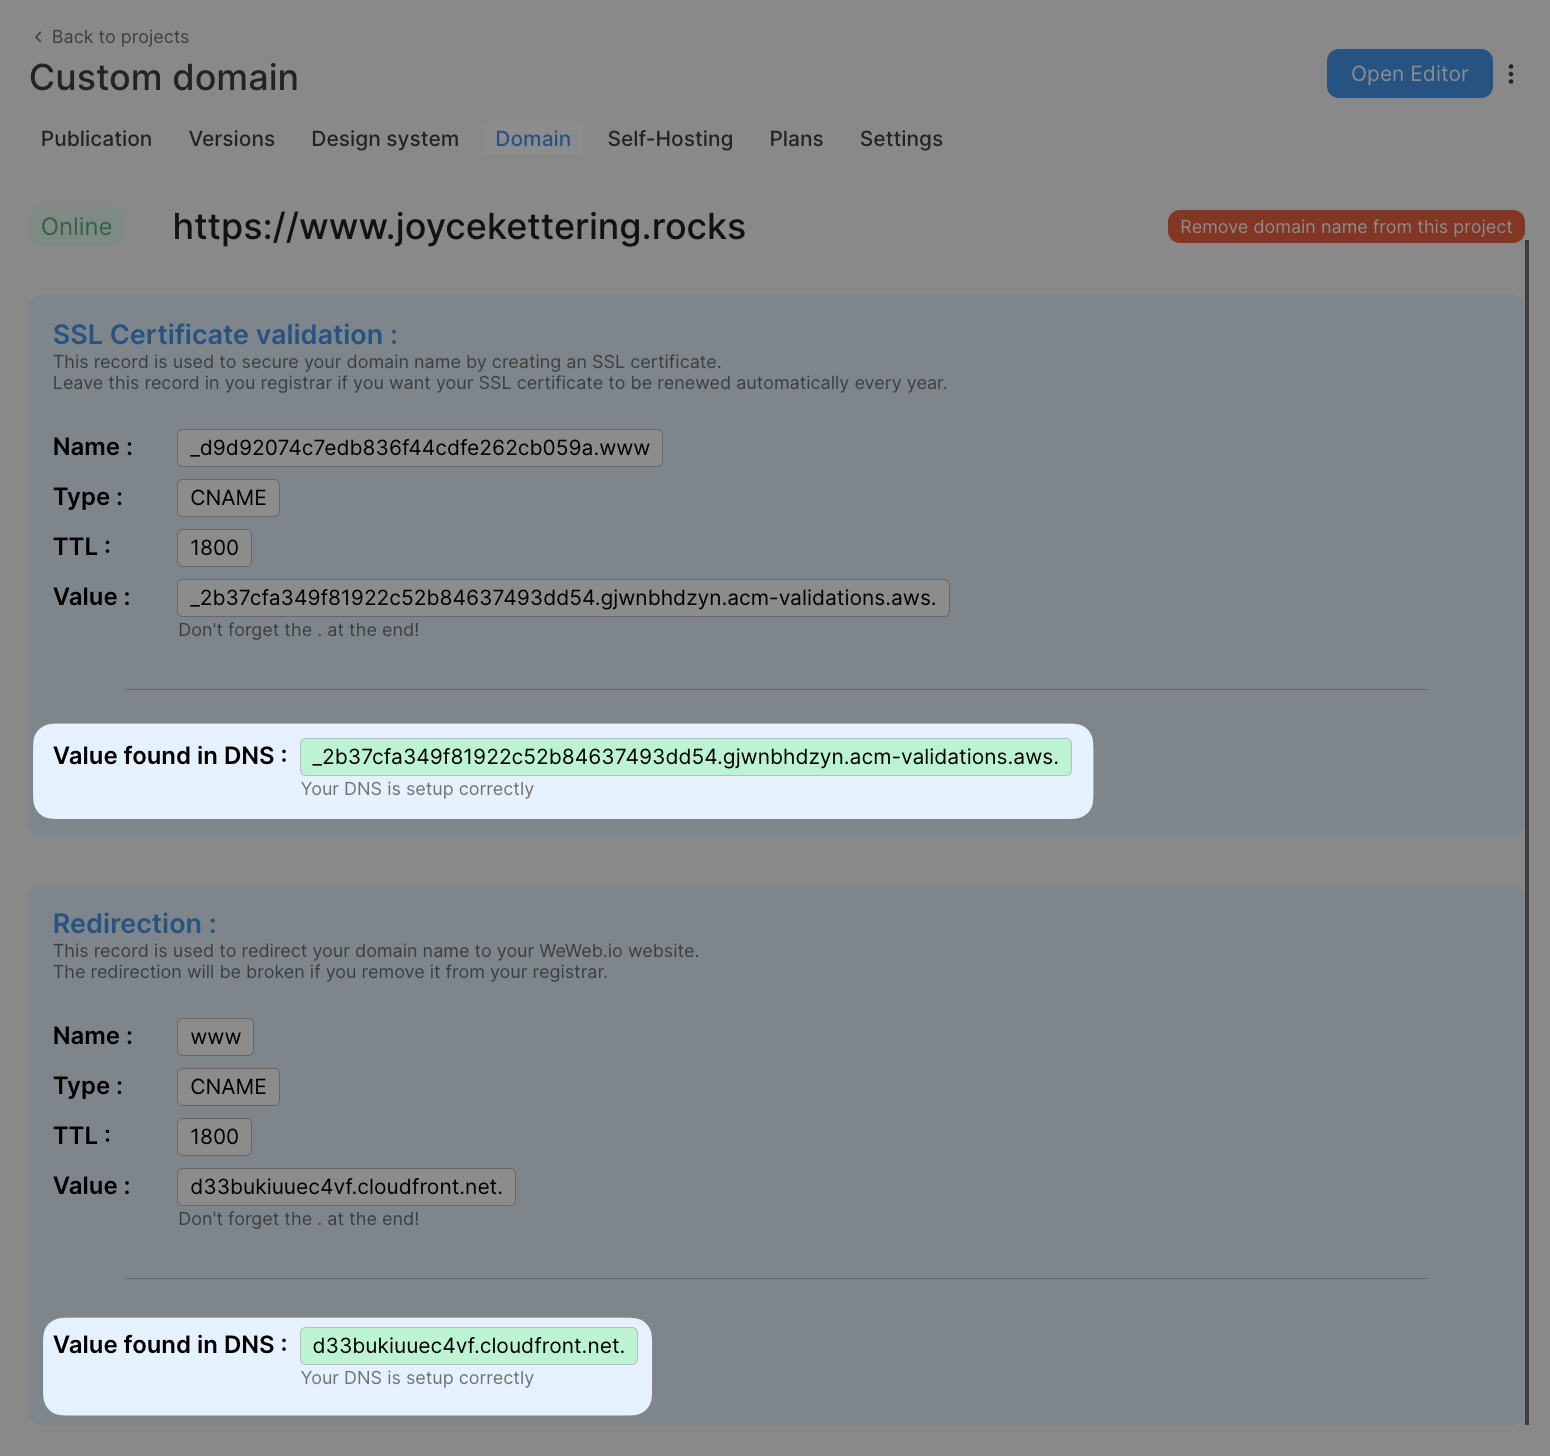
Task: Click Remove domain name from this project
Action: click(1345, 226)
